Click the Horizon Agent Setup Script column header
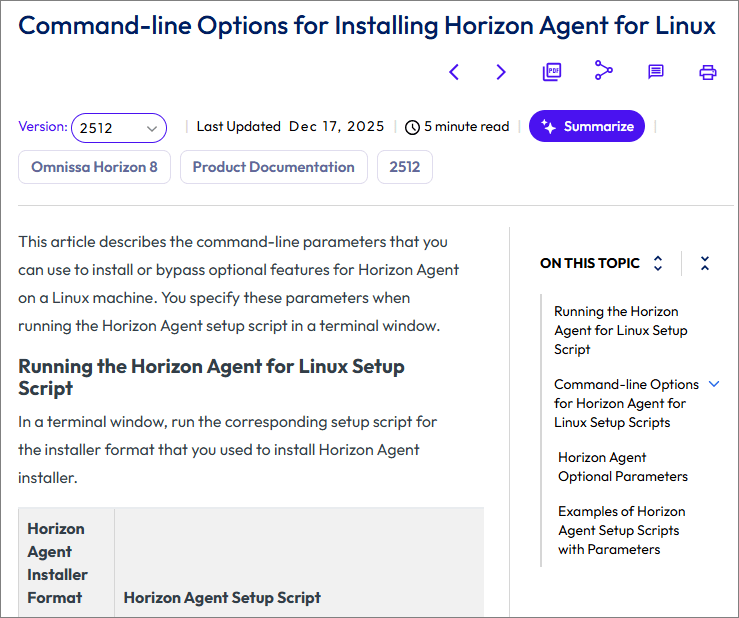739x618 pixels. pos(222,597)
